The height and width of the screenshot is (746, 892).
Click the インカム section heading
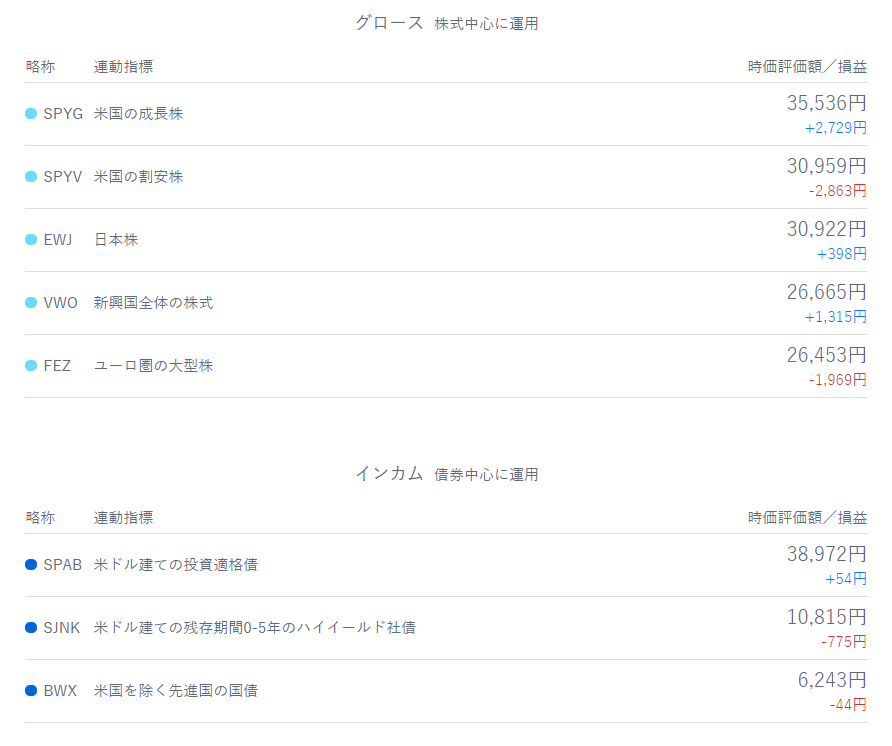[x=390, y=474]
